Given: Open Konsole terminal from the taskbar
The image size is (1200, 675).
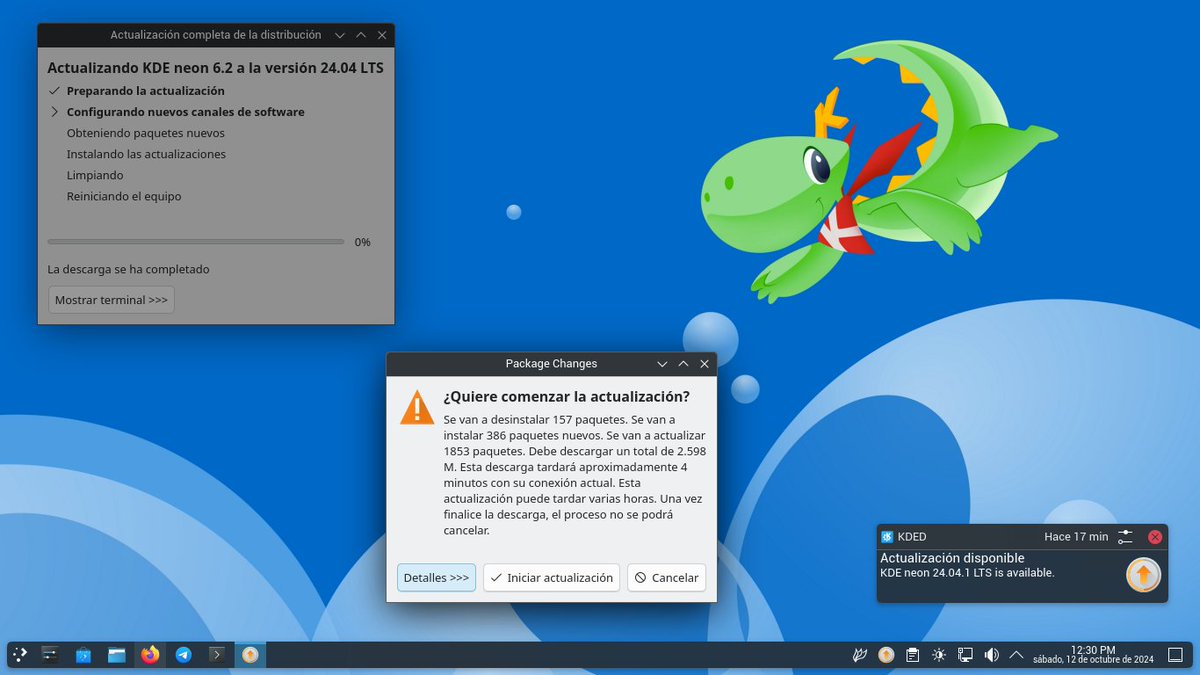Looking at the screenshot, I should click(x=216, y=655).
